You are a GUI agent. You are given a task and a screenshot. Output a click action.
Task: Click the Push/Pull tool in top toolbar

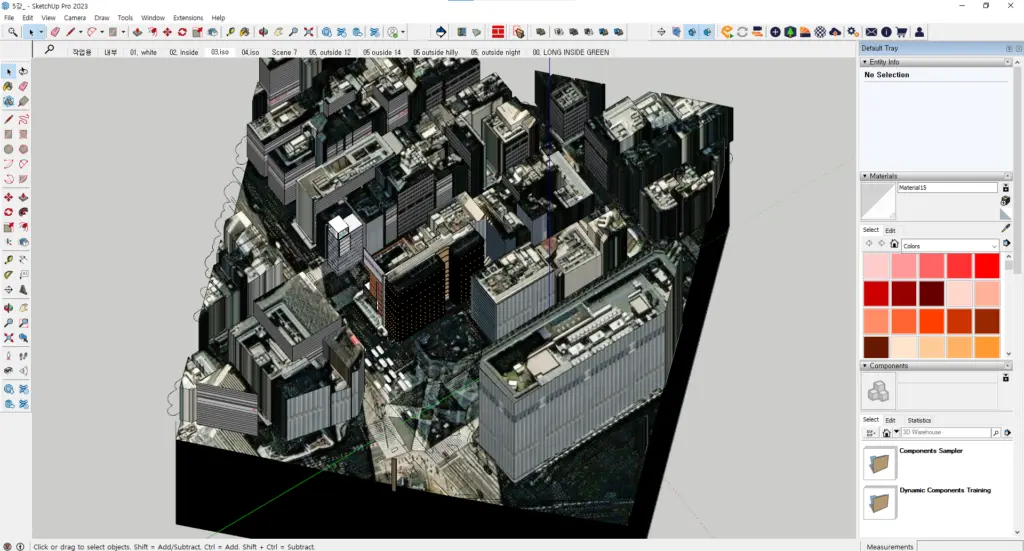(137, 32)
